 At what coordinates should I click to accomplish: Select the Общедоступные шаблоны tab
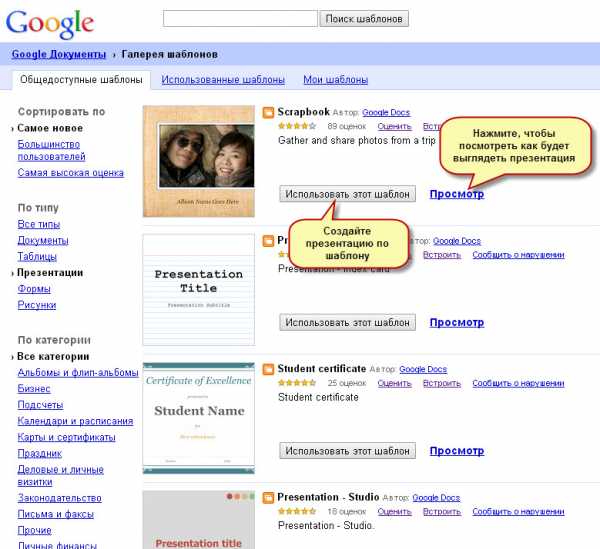(x=81, y=80)
